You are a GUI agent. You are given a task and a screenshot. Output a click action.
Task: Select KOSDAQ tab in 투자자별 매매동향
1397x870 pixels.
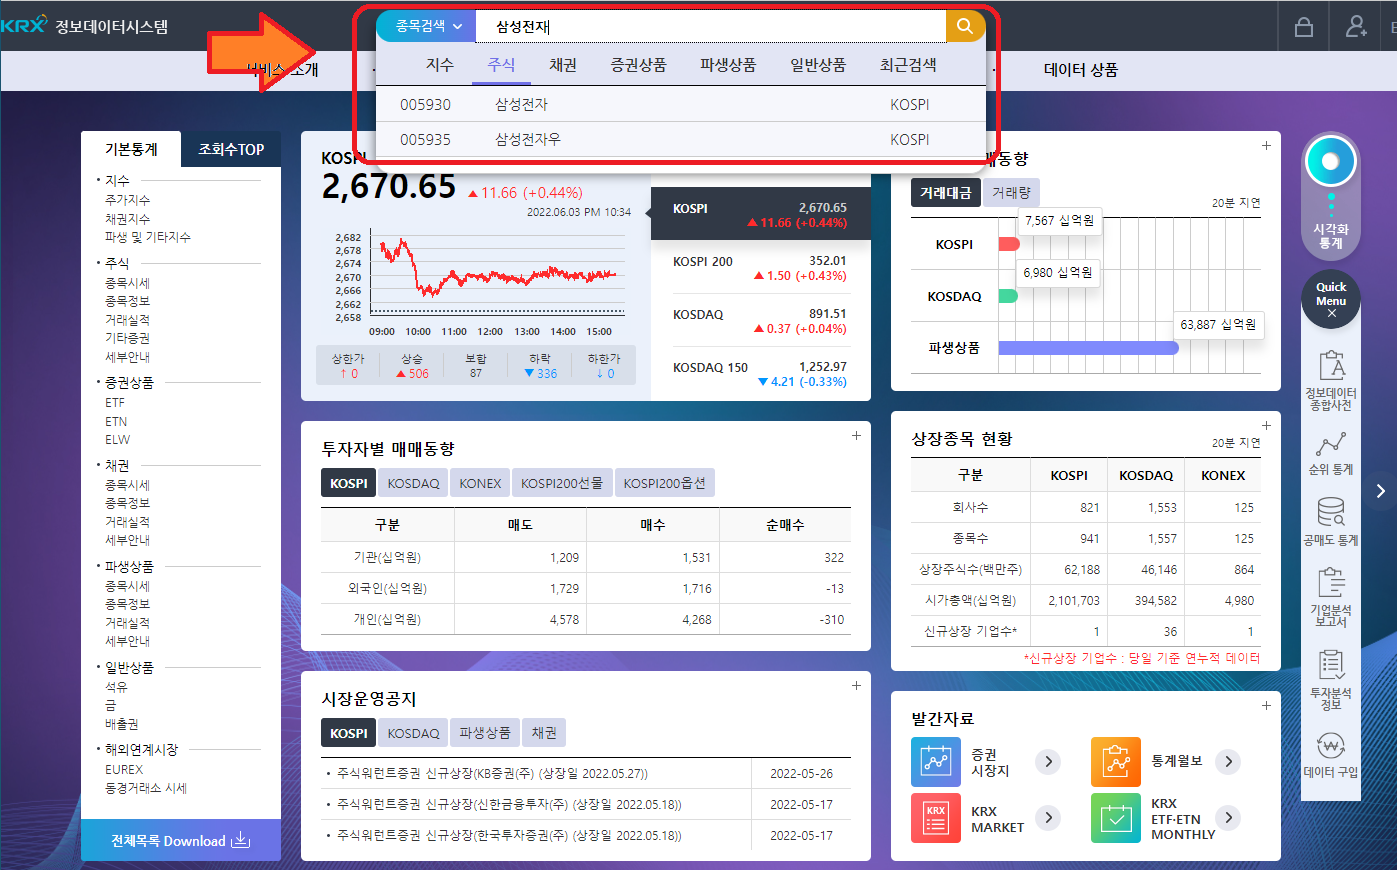tap(413, 483)
